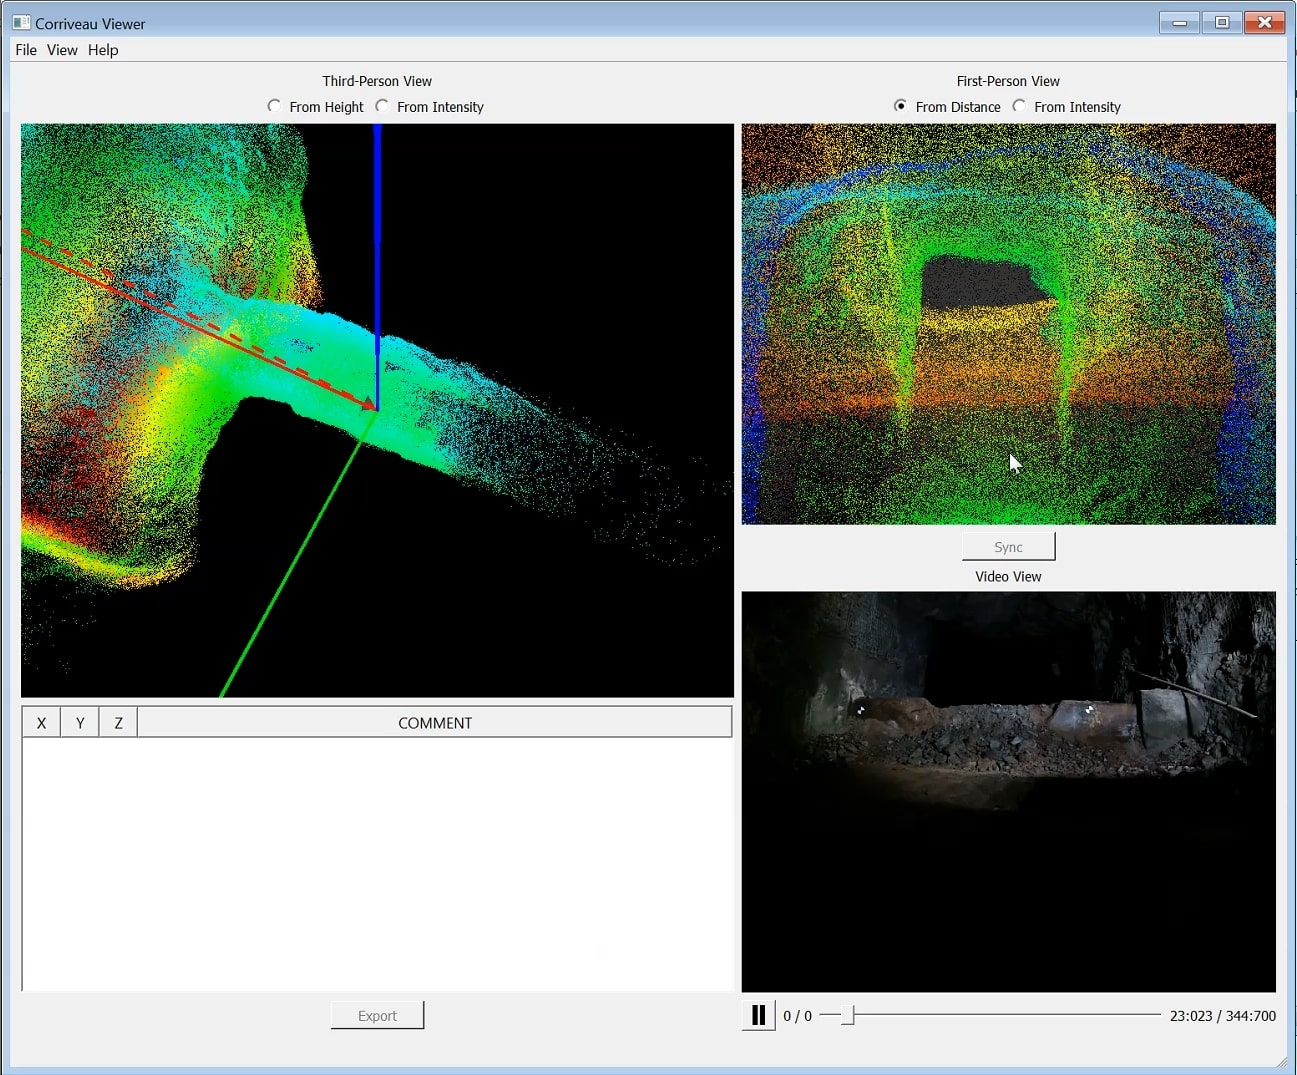Select First-Person From Intensity radio button
Screen dimensions: 1297x1075
point(1019,106)
